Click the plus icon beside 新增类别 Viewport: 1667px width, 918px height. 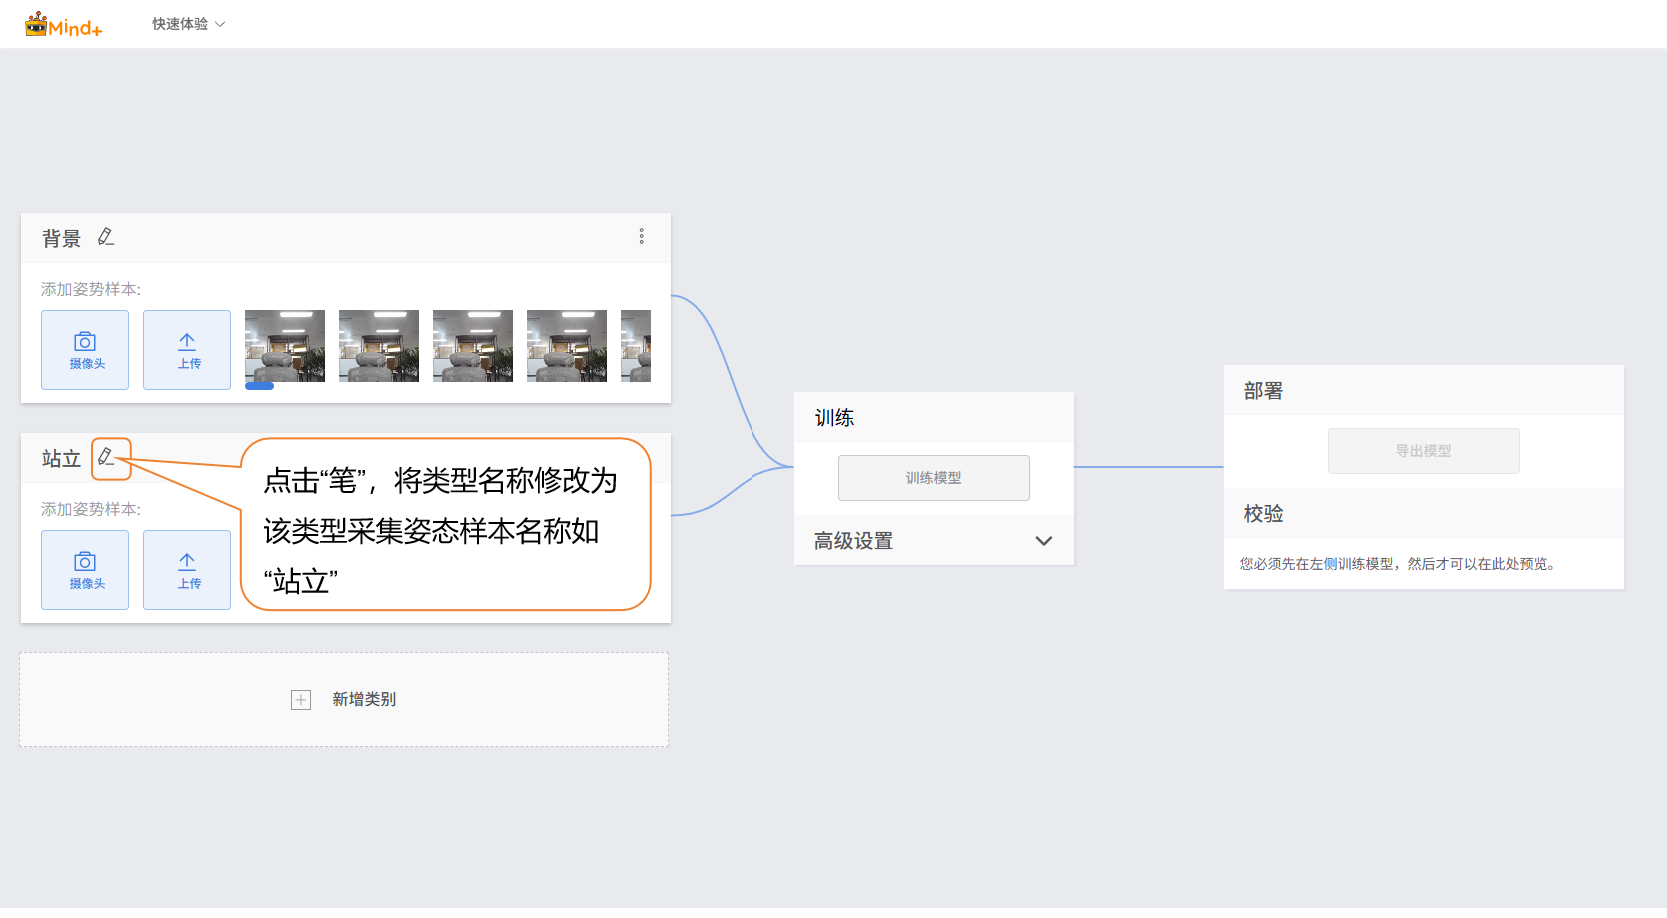(301, 700)
